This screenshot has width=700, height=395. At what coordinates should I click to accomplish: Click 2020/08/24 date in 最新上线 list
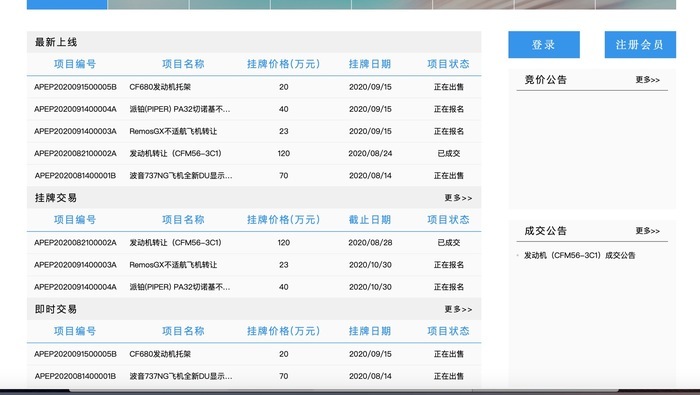(x=370, y=154)
